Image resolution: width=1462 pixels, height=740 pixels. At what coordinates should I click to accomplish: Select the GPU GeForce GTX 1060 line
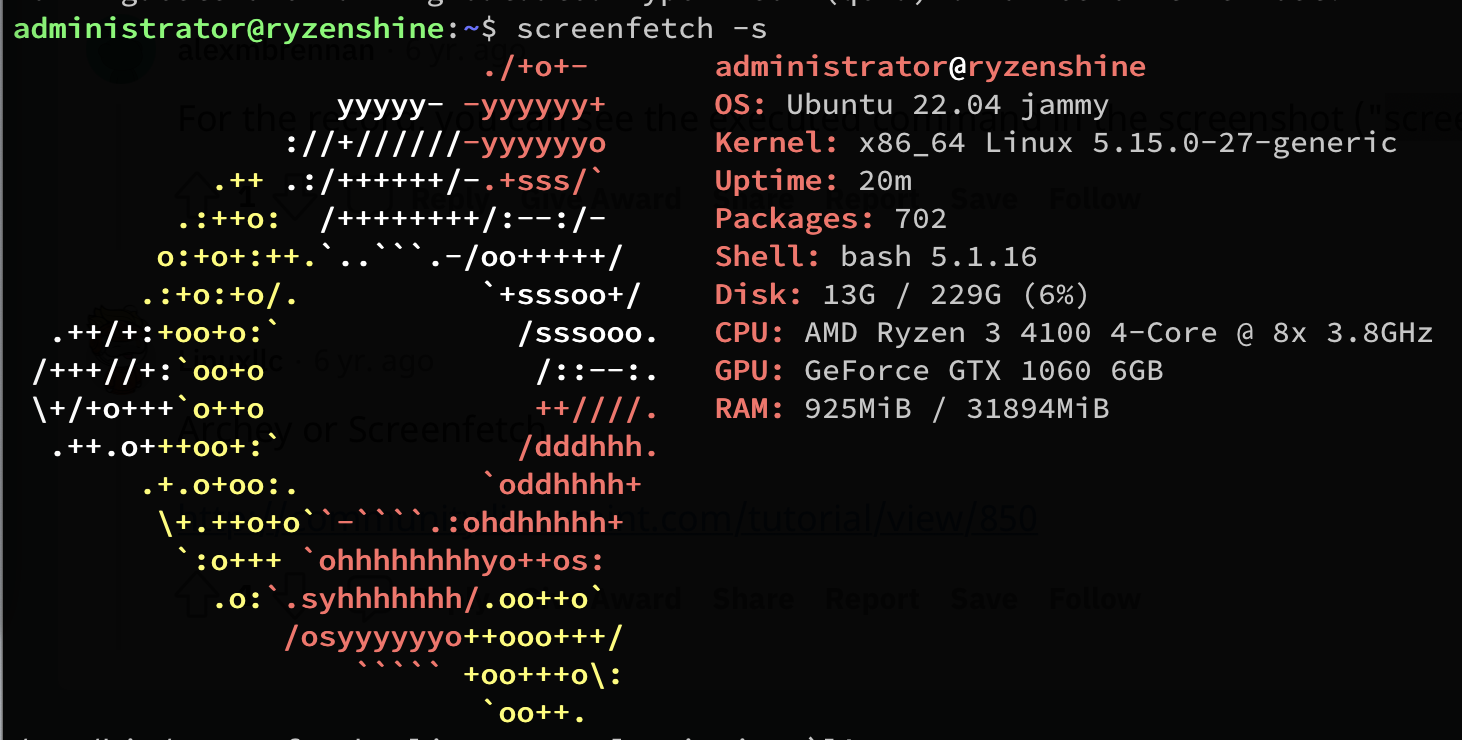point(938,371)
